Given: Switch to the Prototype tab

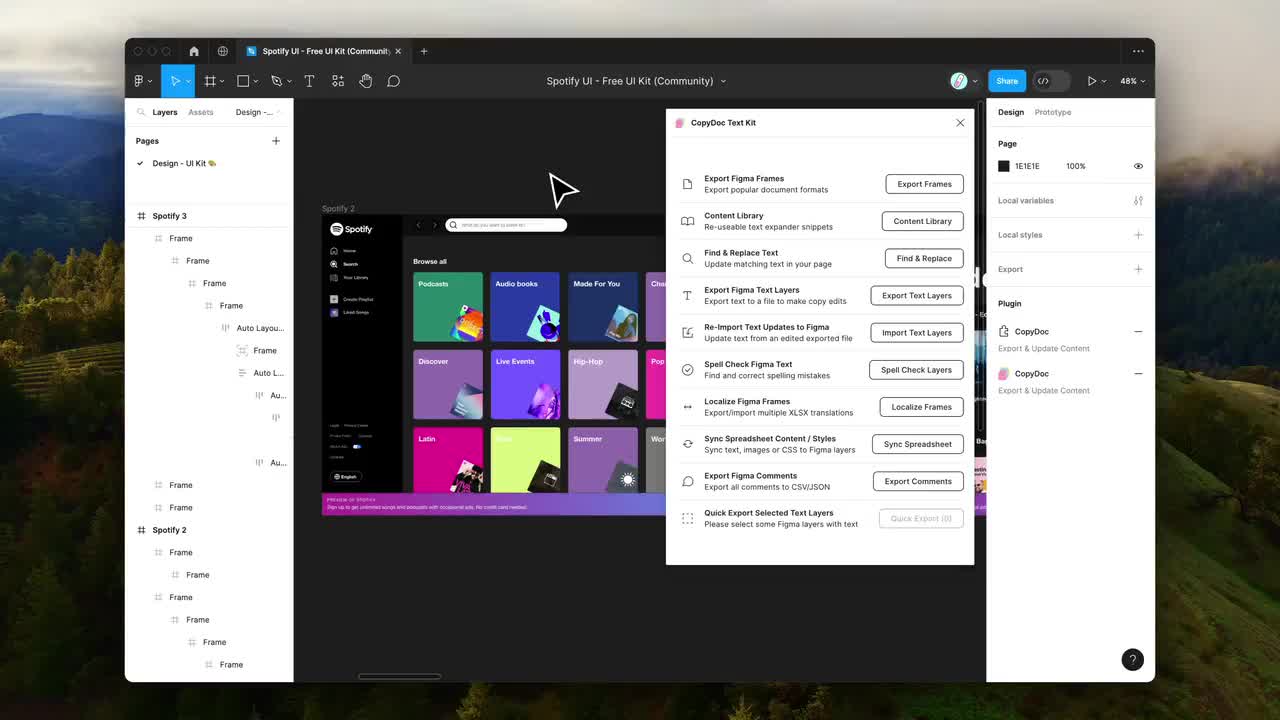Looking at the screenshot, I should click(1053, 112).
